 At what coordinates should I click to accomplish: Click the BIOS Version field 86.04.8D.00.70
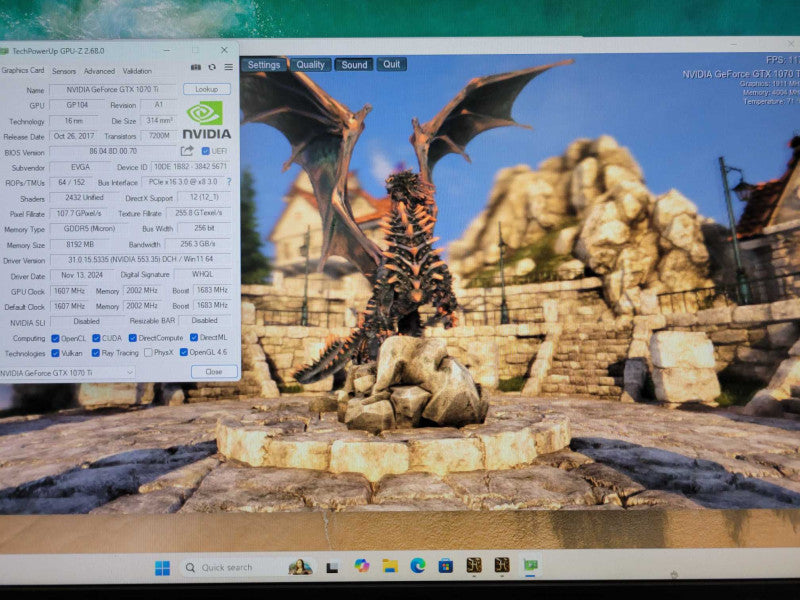[113, 152]
